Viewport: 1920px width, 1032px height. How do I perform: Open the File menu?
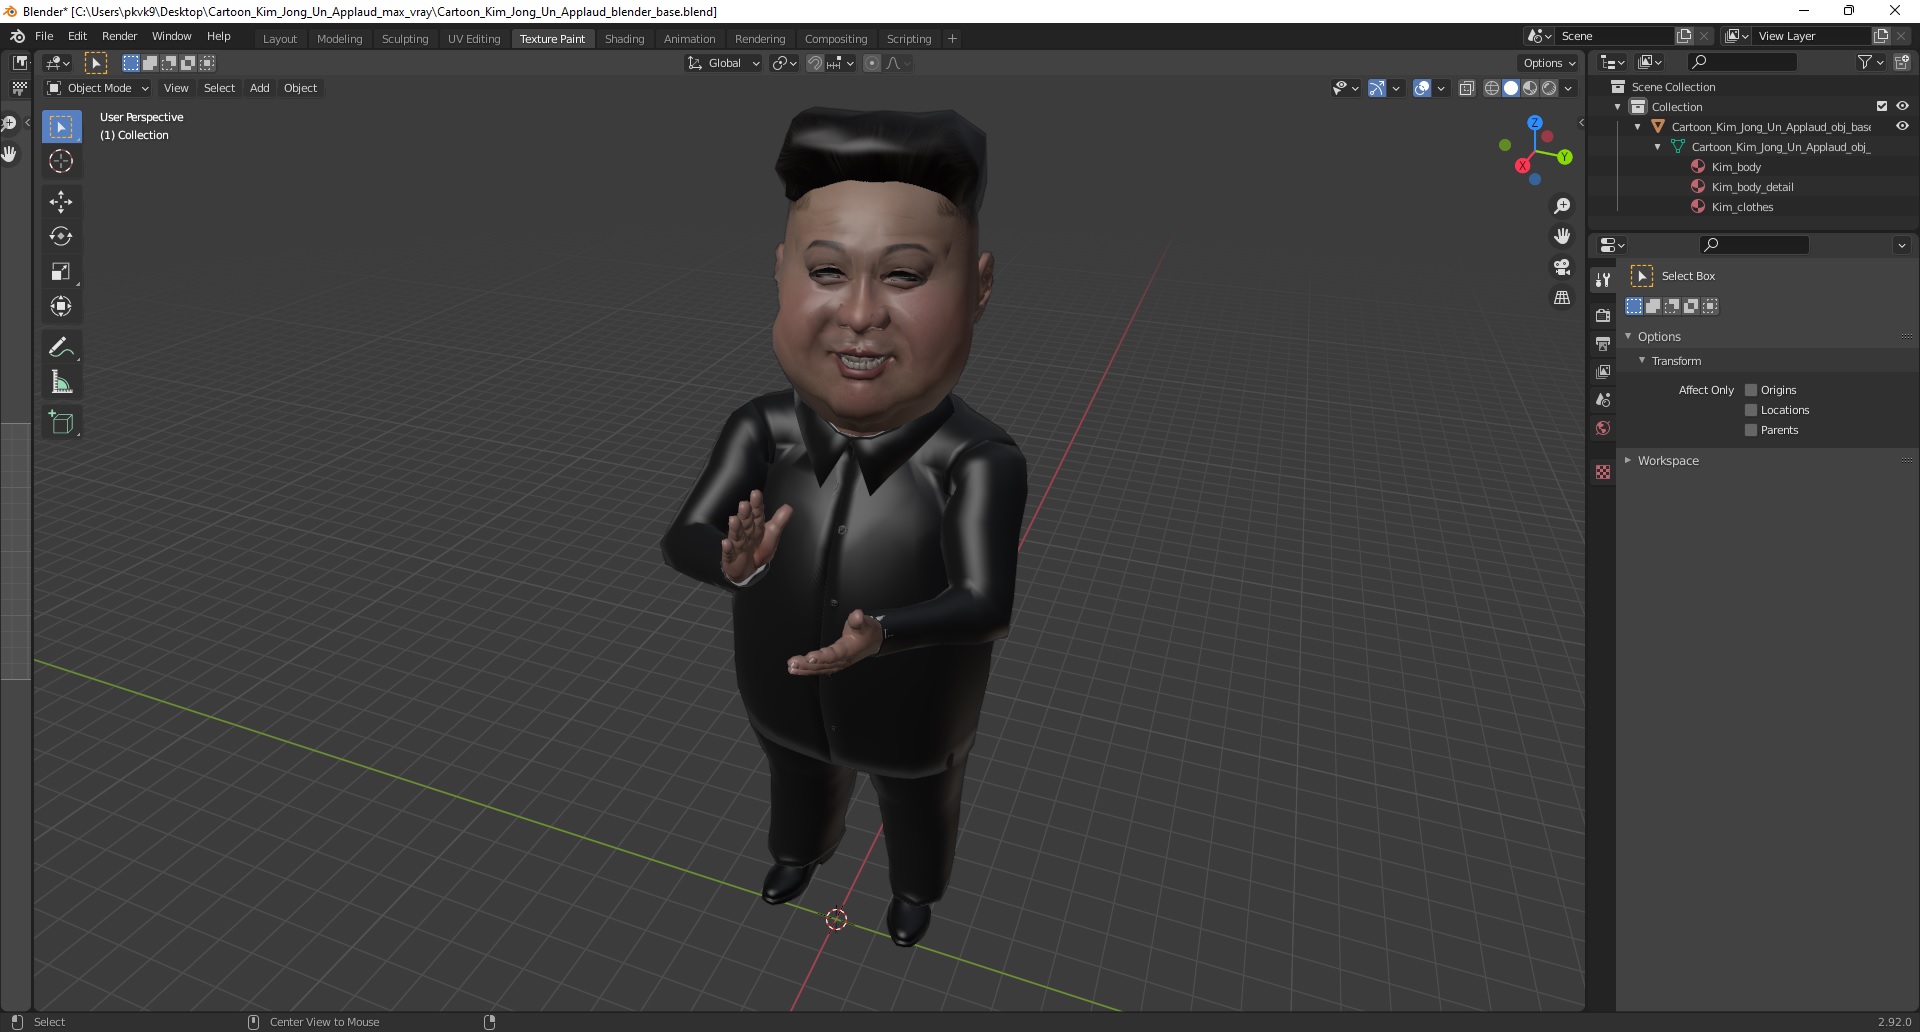pos(44,36)
